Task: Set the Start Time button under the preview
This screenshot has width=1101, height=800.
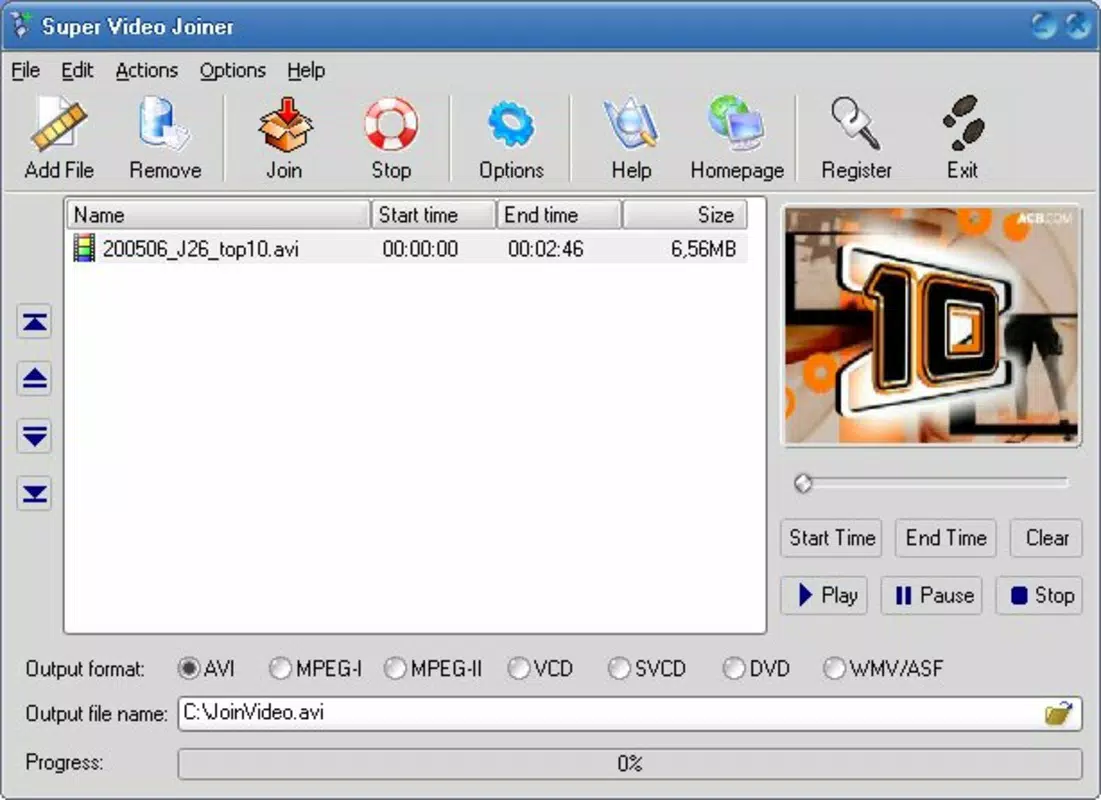Action: pos(831,538)
